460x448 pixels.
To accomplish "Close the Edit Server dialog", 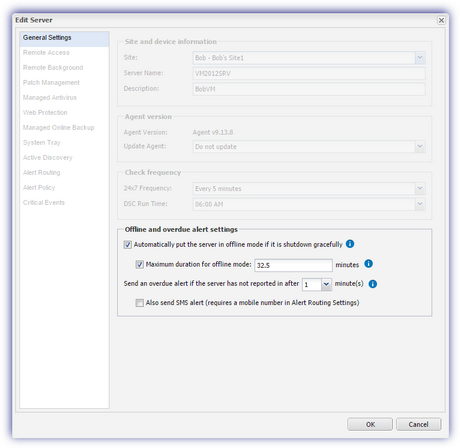I will point(441,20).
